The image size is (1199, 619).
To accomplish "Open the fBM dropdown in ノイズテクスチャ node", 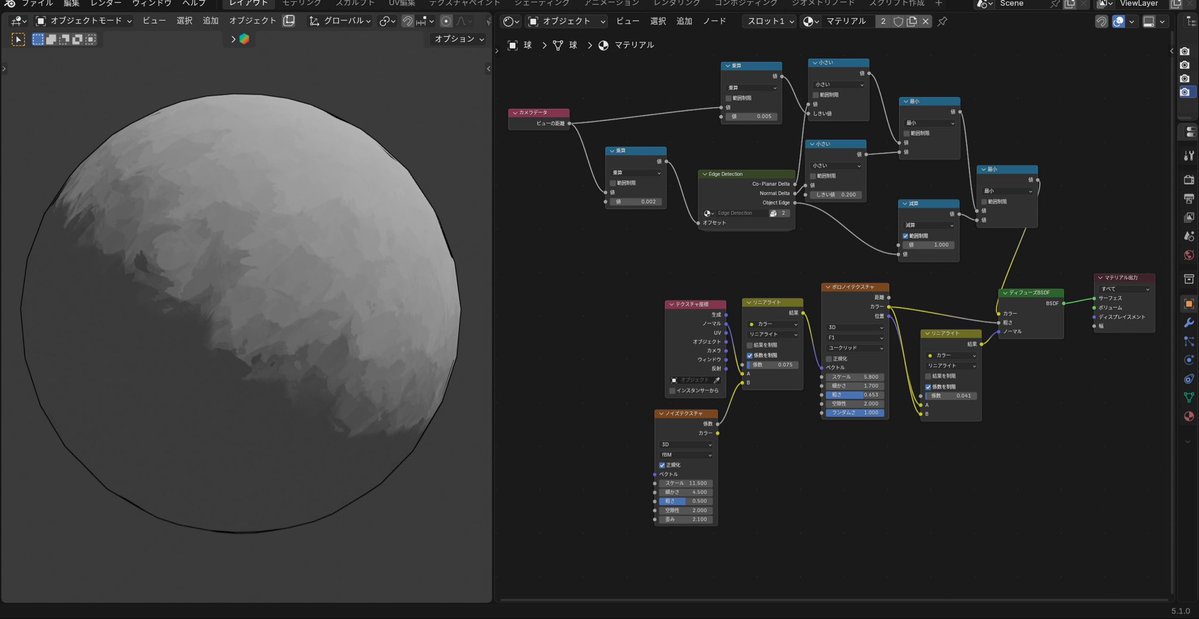I will pos(686,455).
